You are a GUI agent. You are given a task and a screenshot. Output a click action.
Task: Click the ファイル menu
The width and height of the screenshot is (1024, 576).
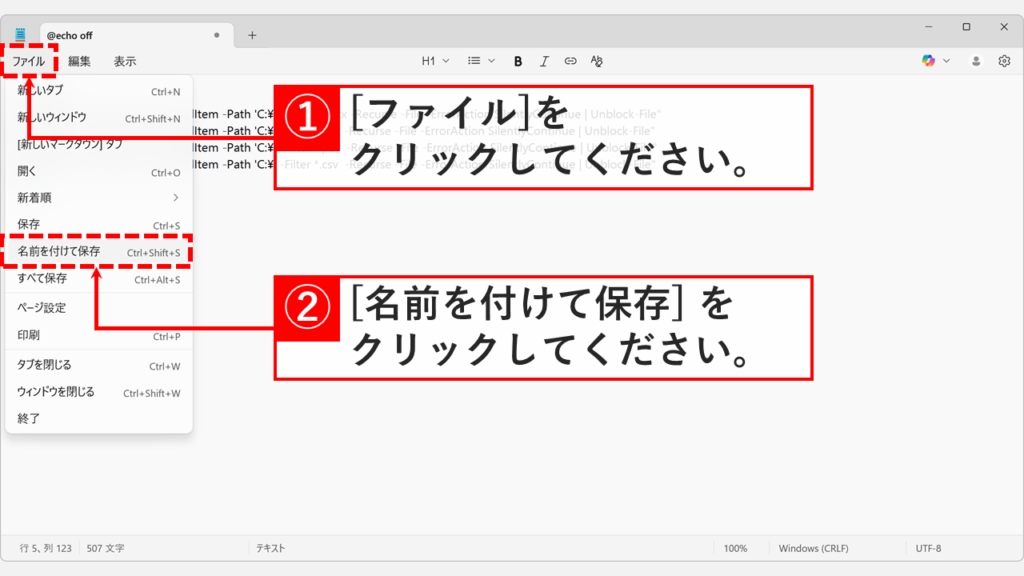pos(28,61)
